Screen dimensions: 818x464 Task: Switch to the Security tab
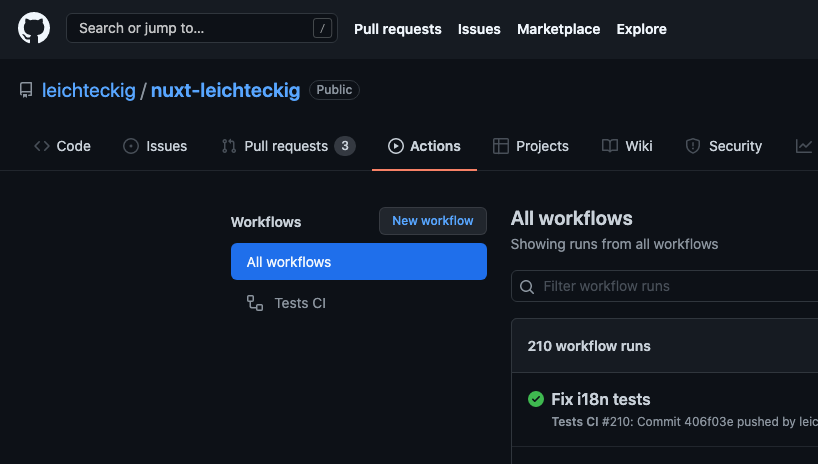724,146
